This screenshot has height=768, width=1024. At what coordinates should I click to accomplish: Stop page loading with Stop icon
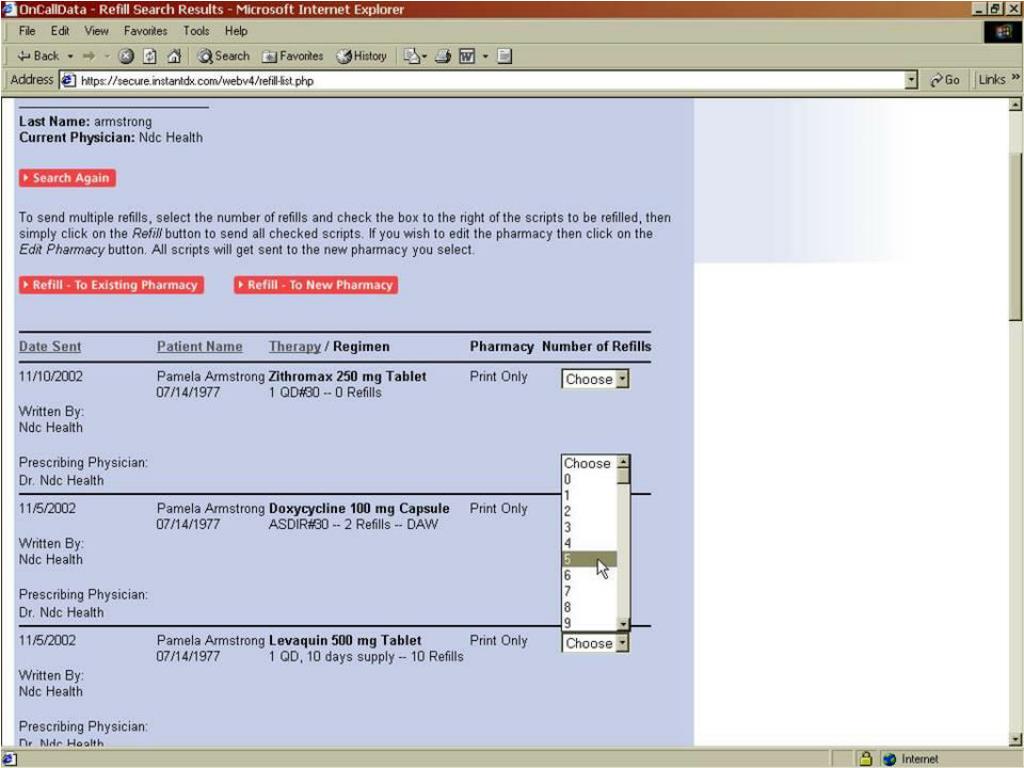[x=126, y=56]
